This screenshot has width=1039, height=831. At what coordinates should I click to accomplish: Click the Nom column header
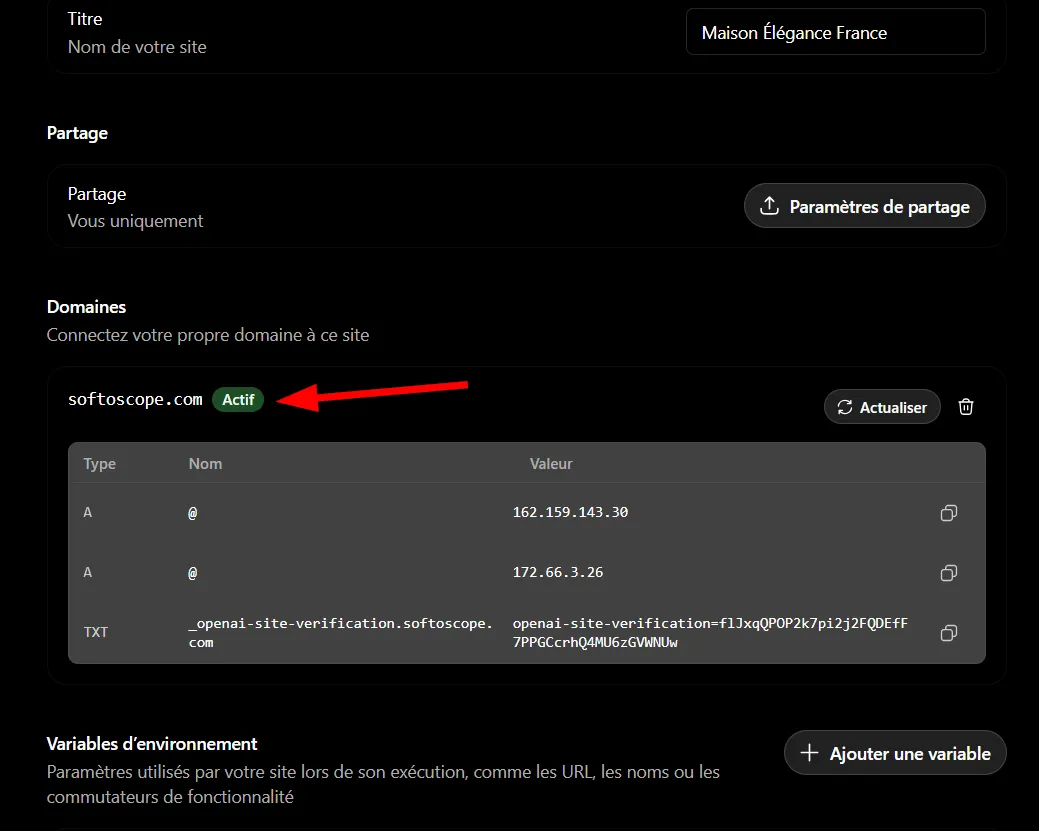click(205, 464)
